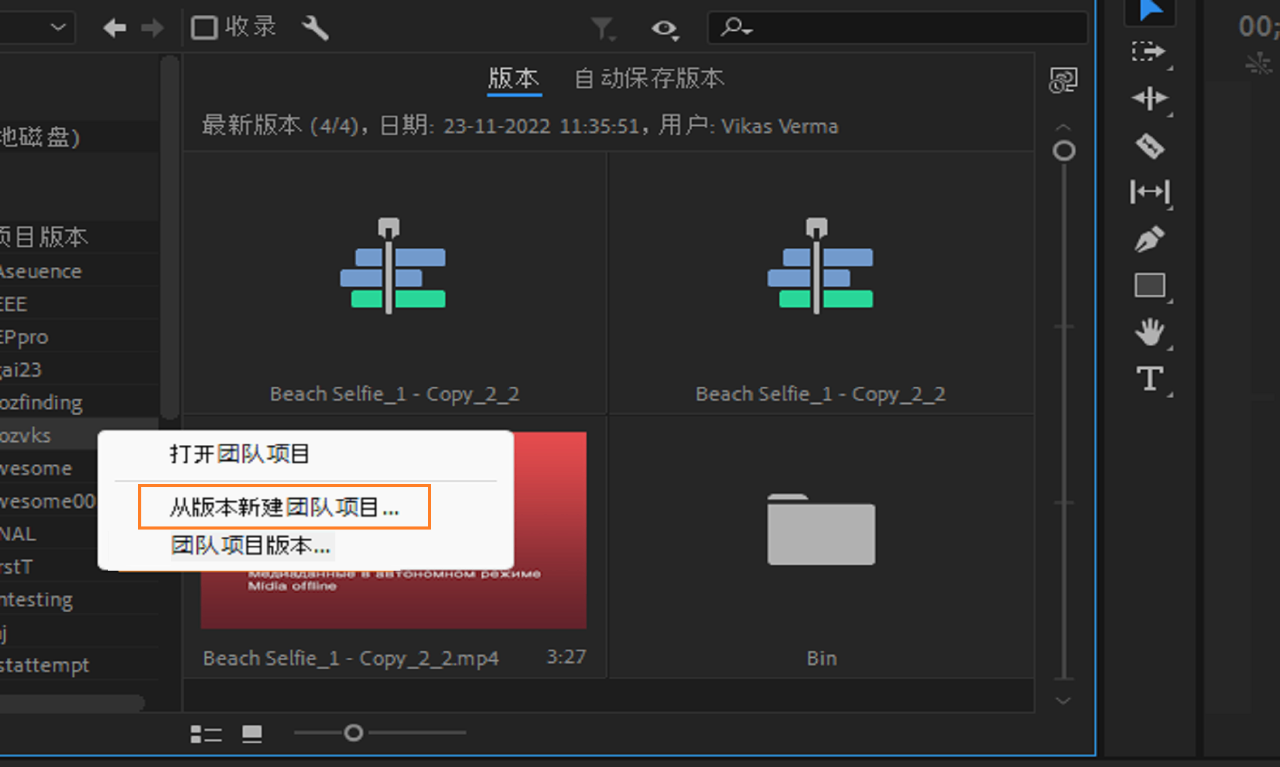The height and width of the screenshot is (767, 1280).
Task: Select the Selection tool arrow
Action: pos(1150,10)
